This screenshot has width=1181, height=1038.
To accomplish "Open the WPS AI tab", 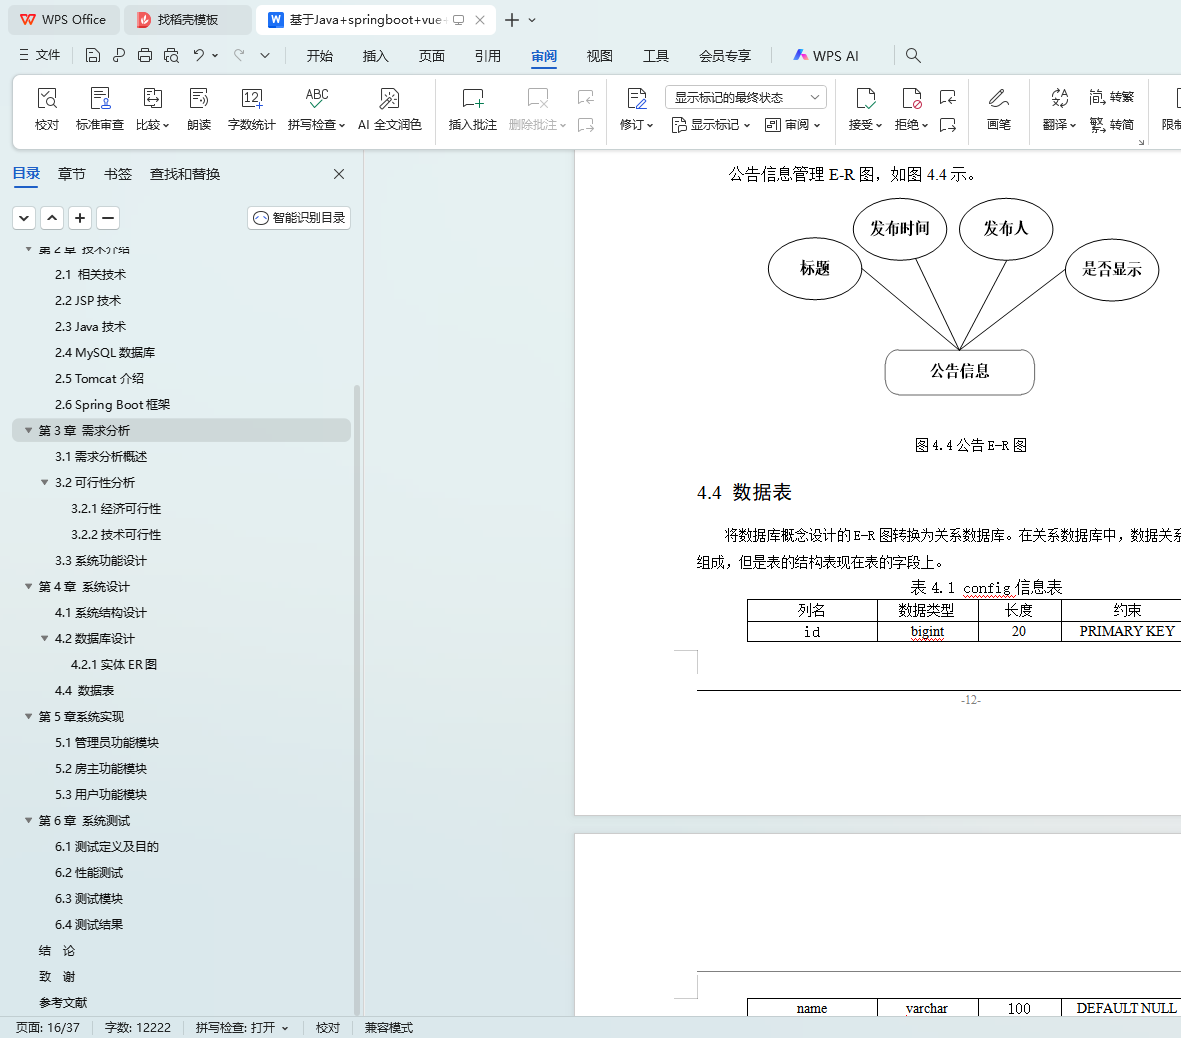I will point(825,56).
